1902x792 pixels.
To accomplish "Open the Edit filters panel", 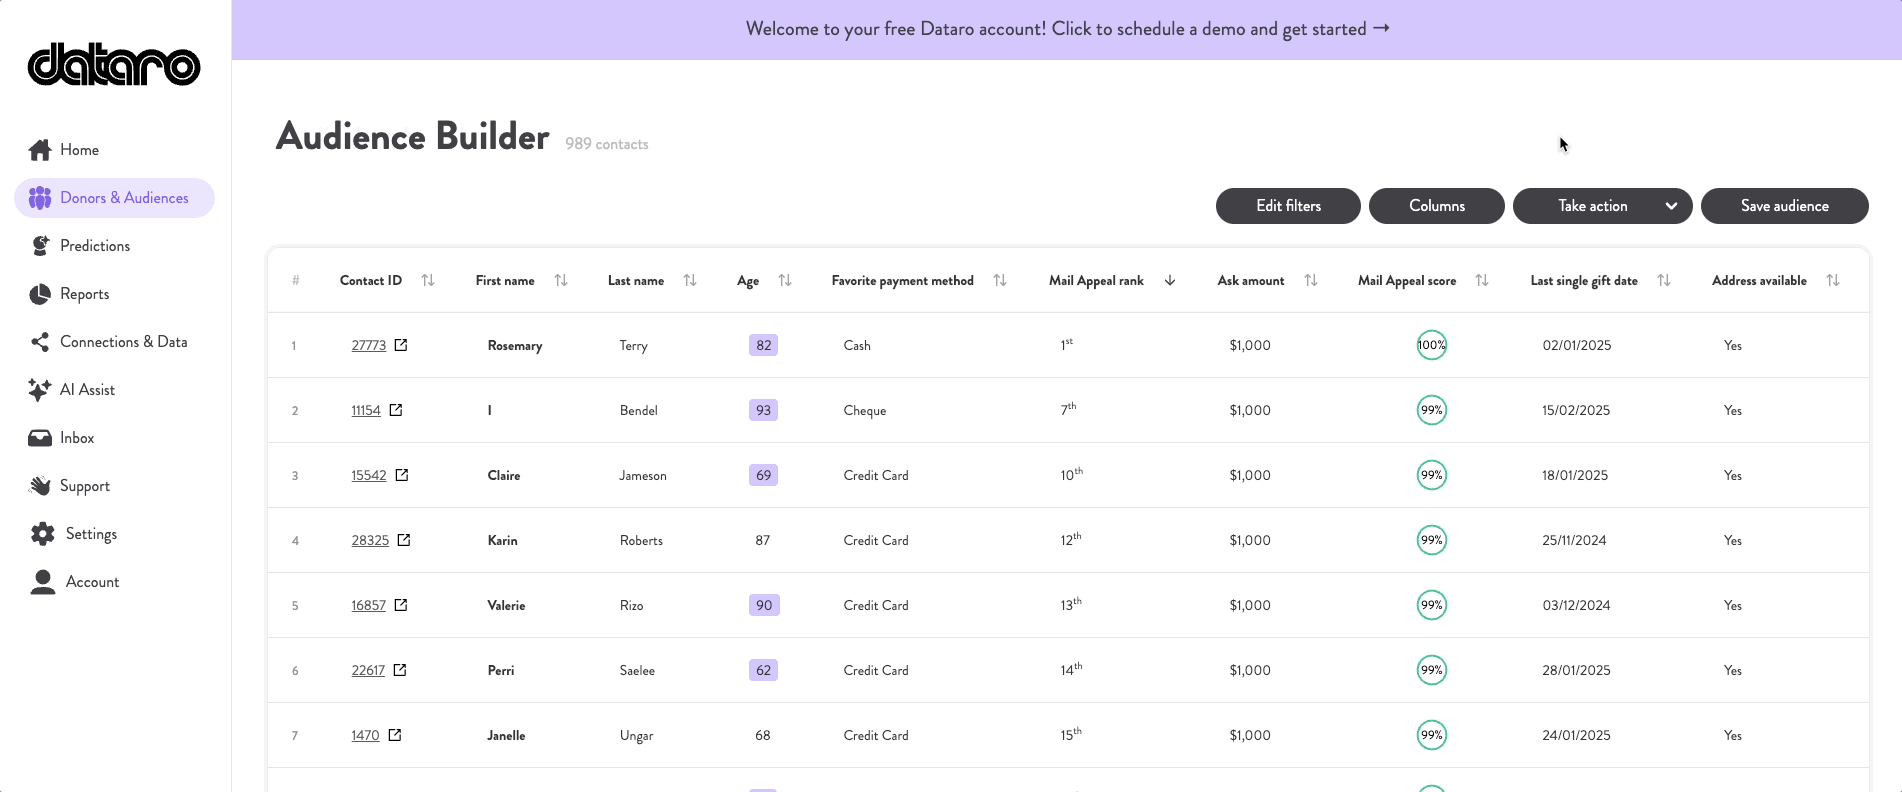I will pyautogui.click(x=1288, y=206).
